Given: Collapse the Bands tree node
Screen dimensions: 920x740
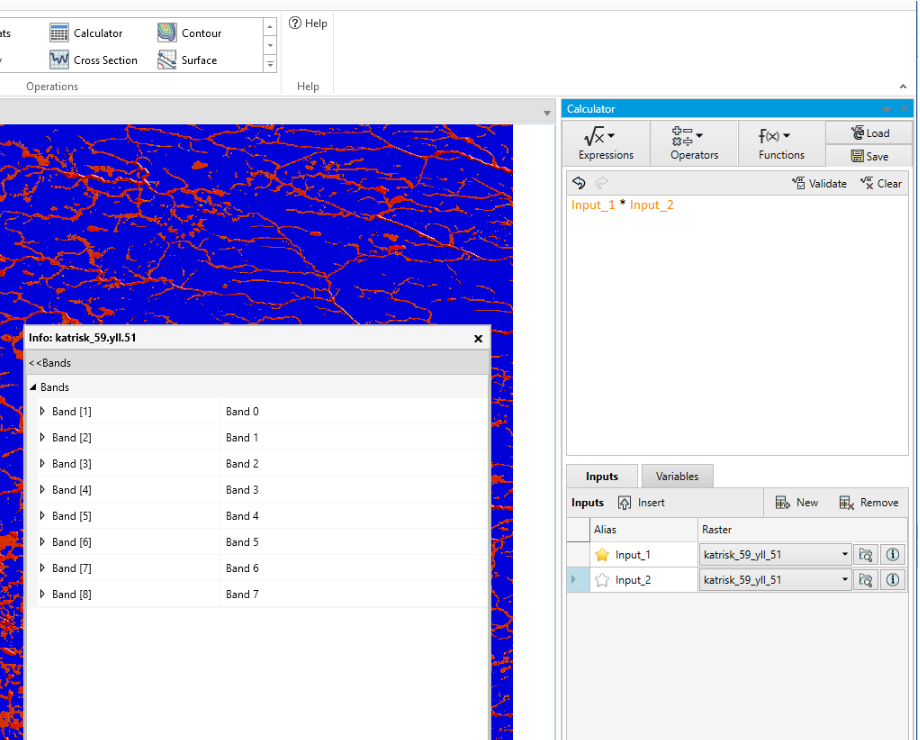Looking at the screenshot, I should point(33,387).
